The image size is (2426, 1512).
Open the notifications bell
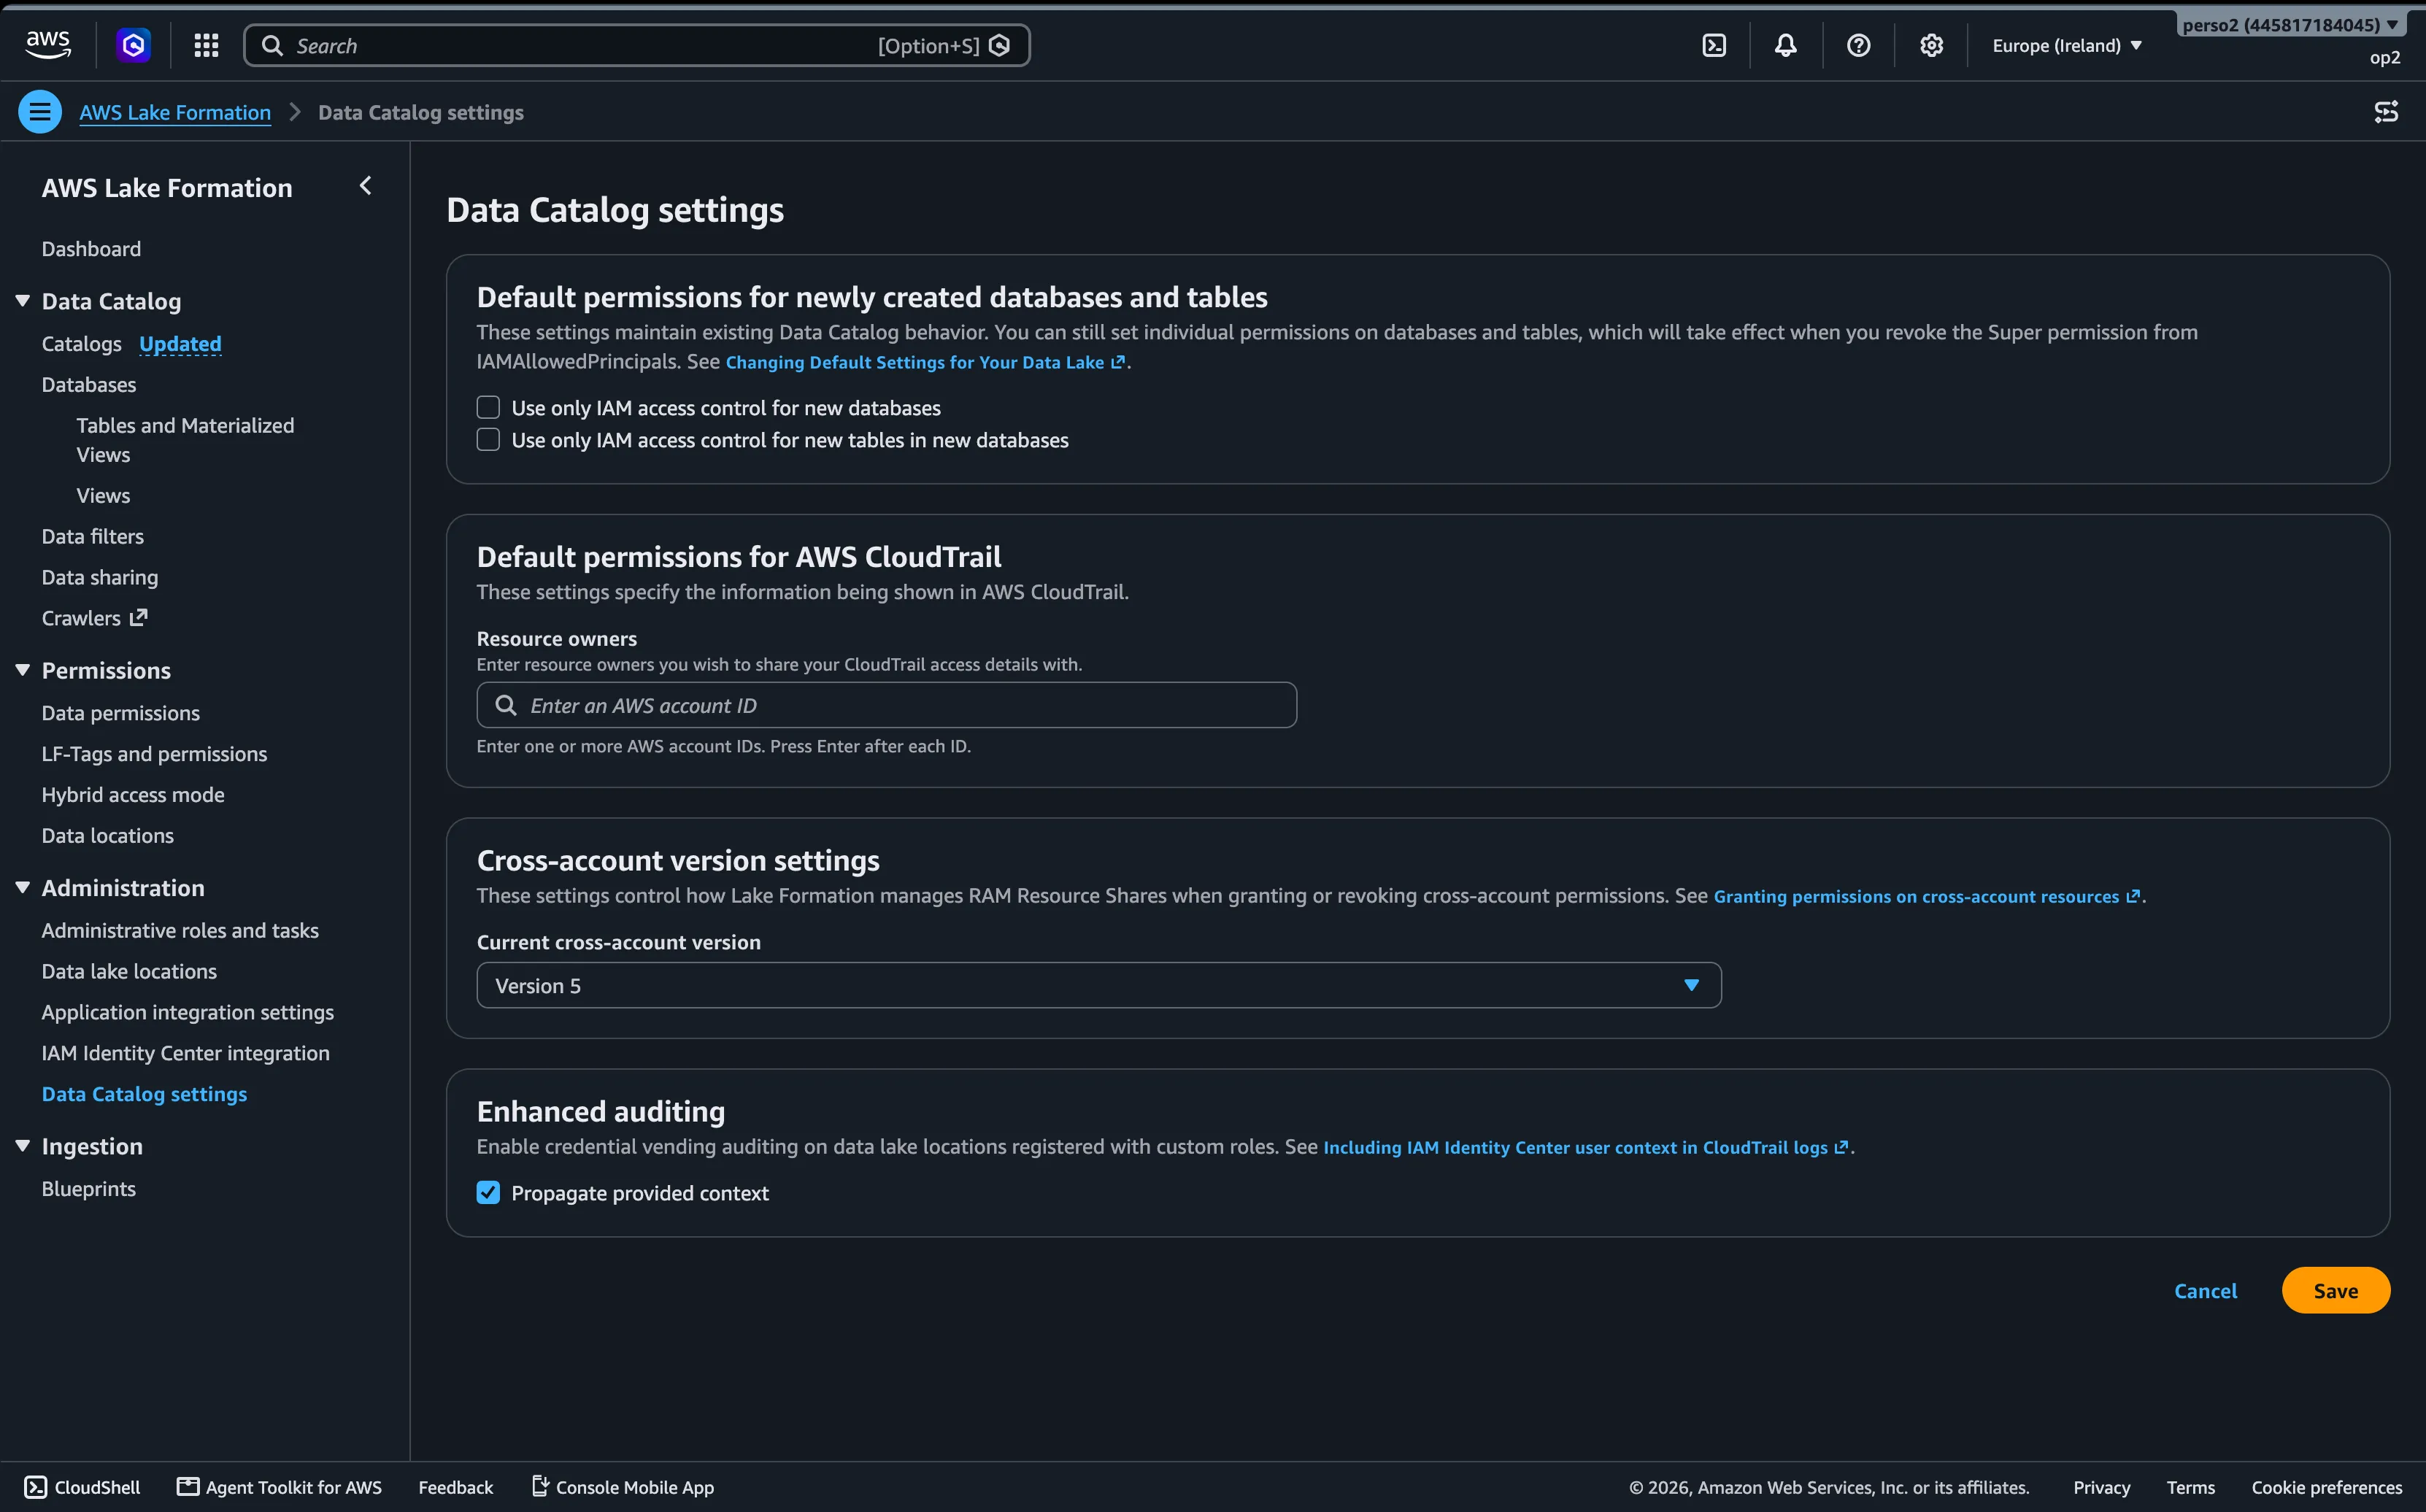coord(1785,45)
